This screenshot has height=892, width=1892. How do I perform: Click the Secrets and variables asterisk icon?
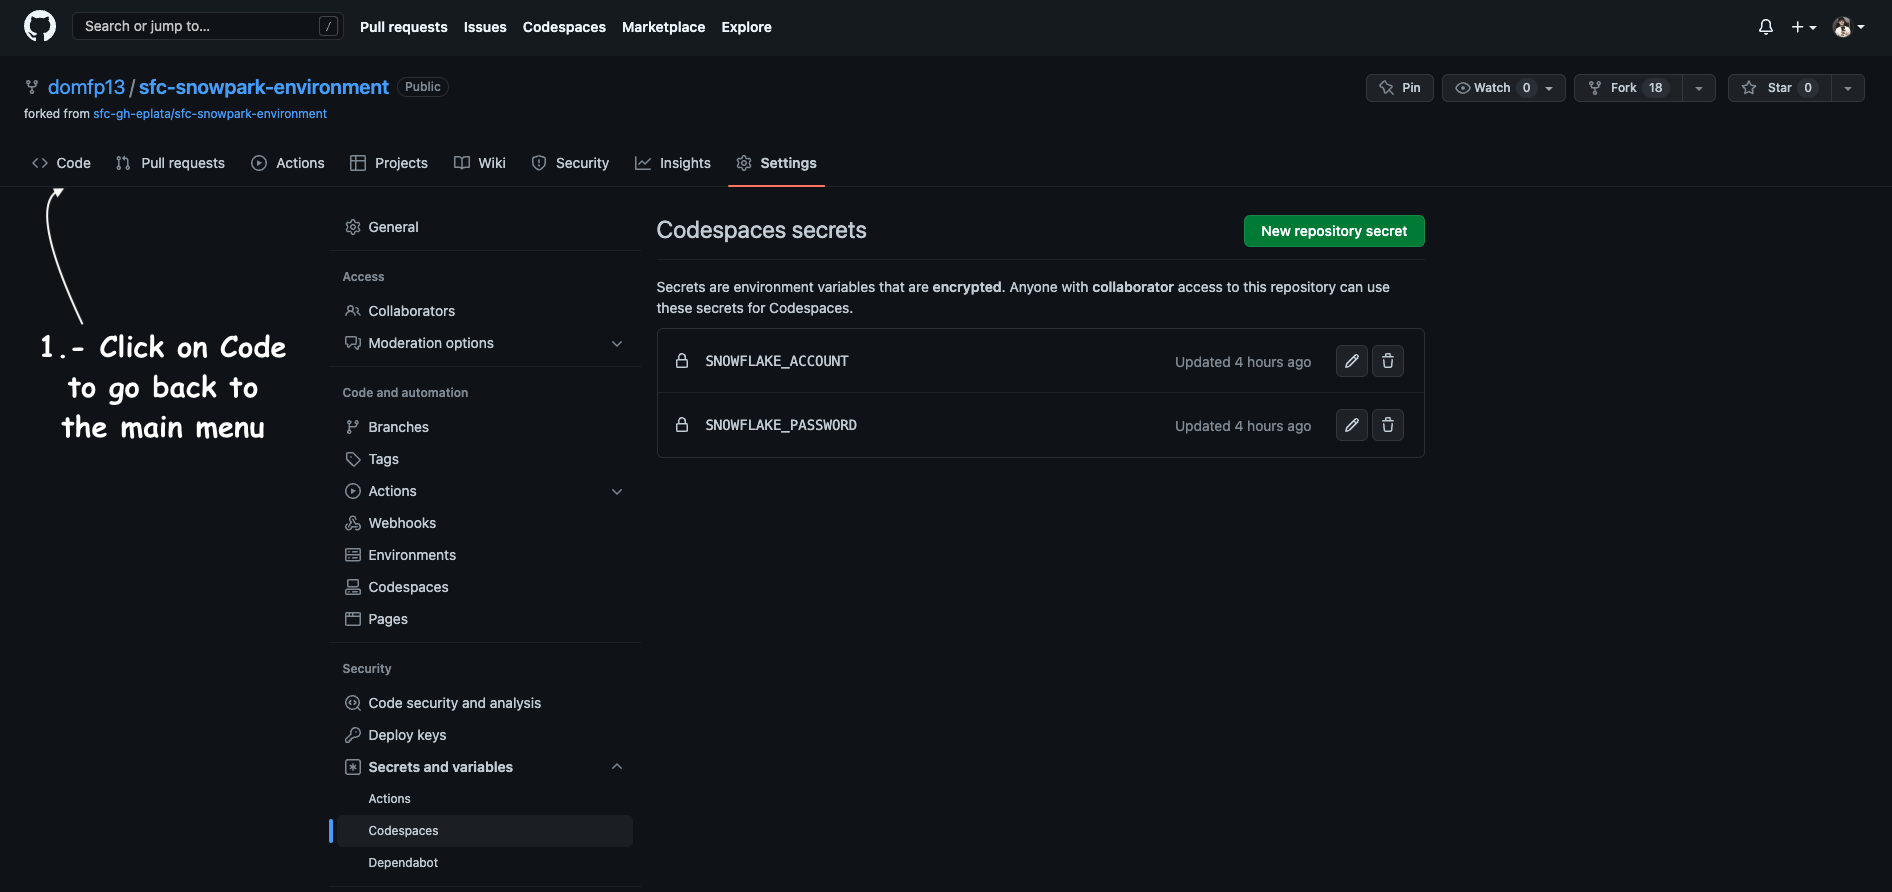click(x=353, y=767)
